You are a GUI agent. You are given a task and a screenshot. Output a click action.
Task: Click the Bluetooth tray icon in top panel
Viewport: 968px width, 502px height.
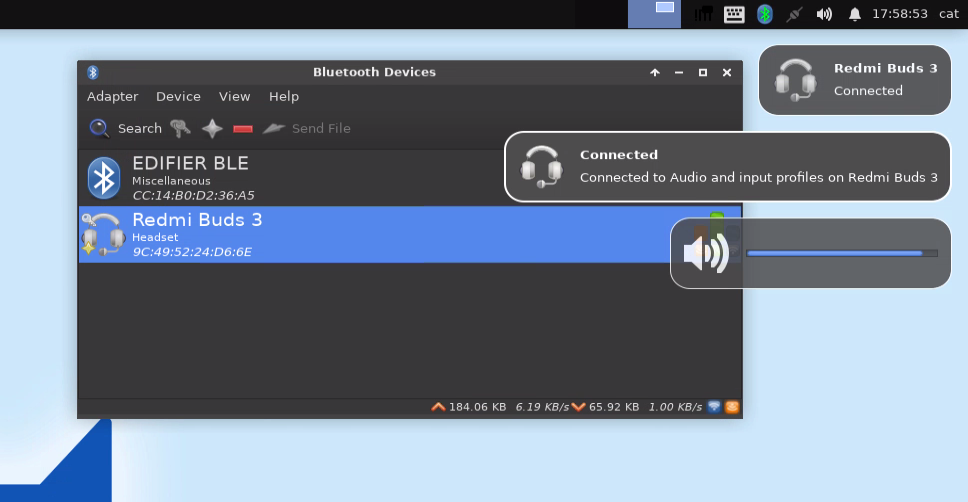click(x=765, y=14)
